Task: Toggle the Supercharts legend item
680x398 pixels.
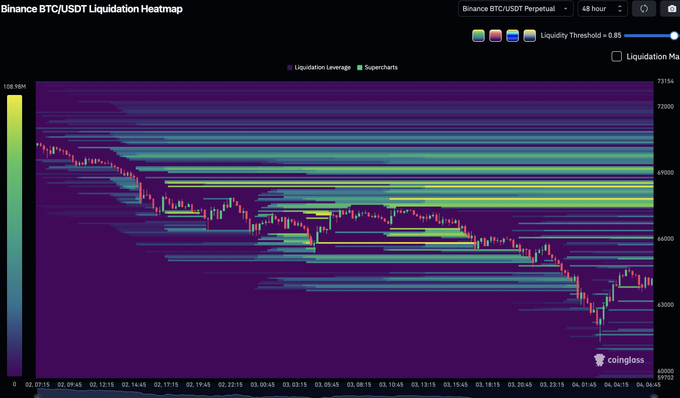Action: pyautogui.click(x=377, y=67)
